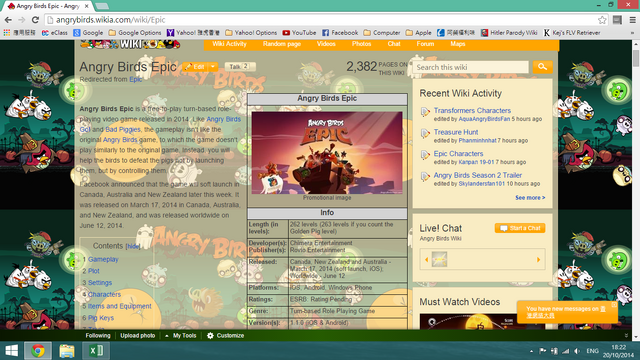Open Angry Birds Season 2 Trailer link

[x=478, y=176]
